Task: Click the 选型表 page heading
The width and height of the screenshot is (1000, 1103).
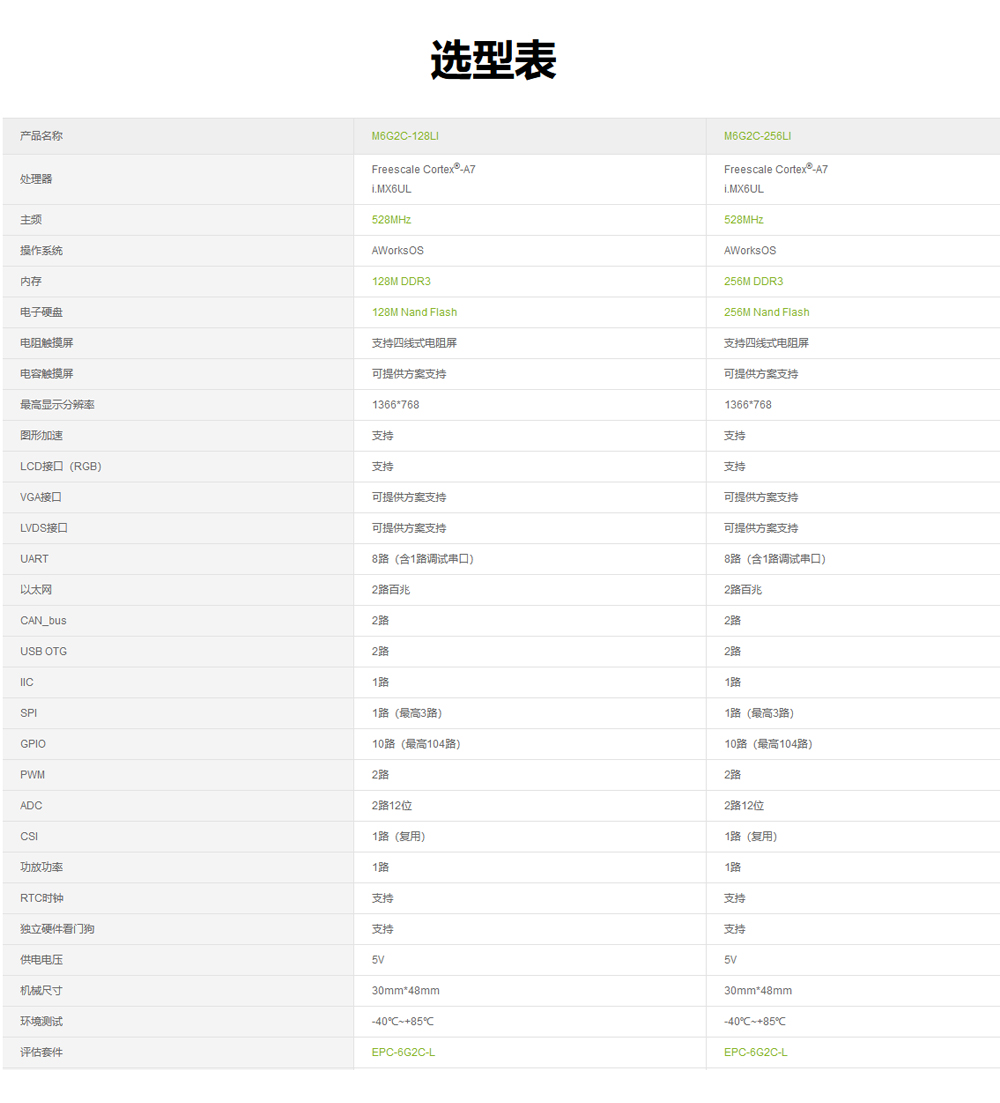Action: (493, 60)
